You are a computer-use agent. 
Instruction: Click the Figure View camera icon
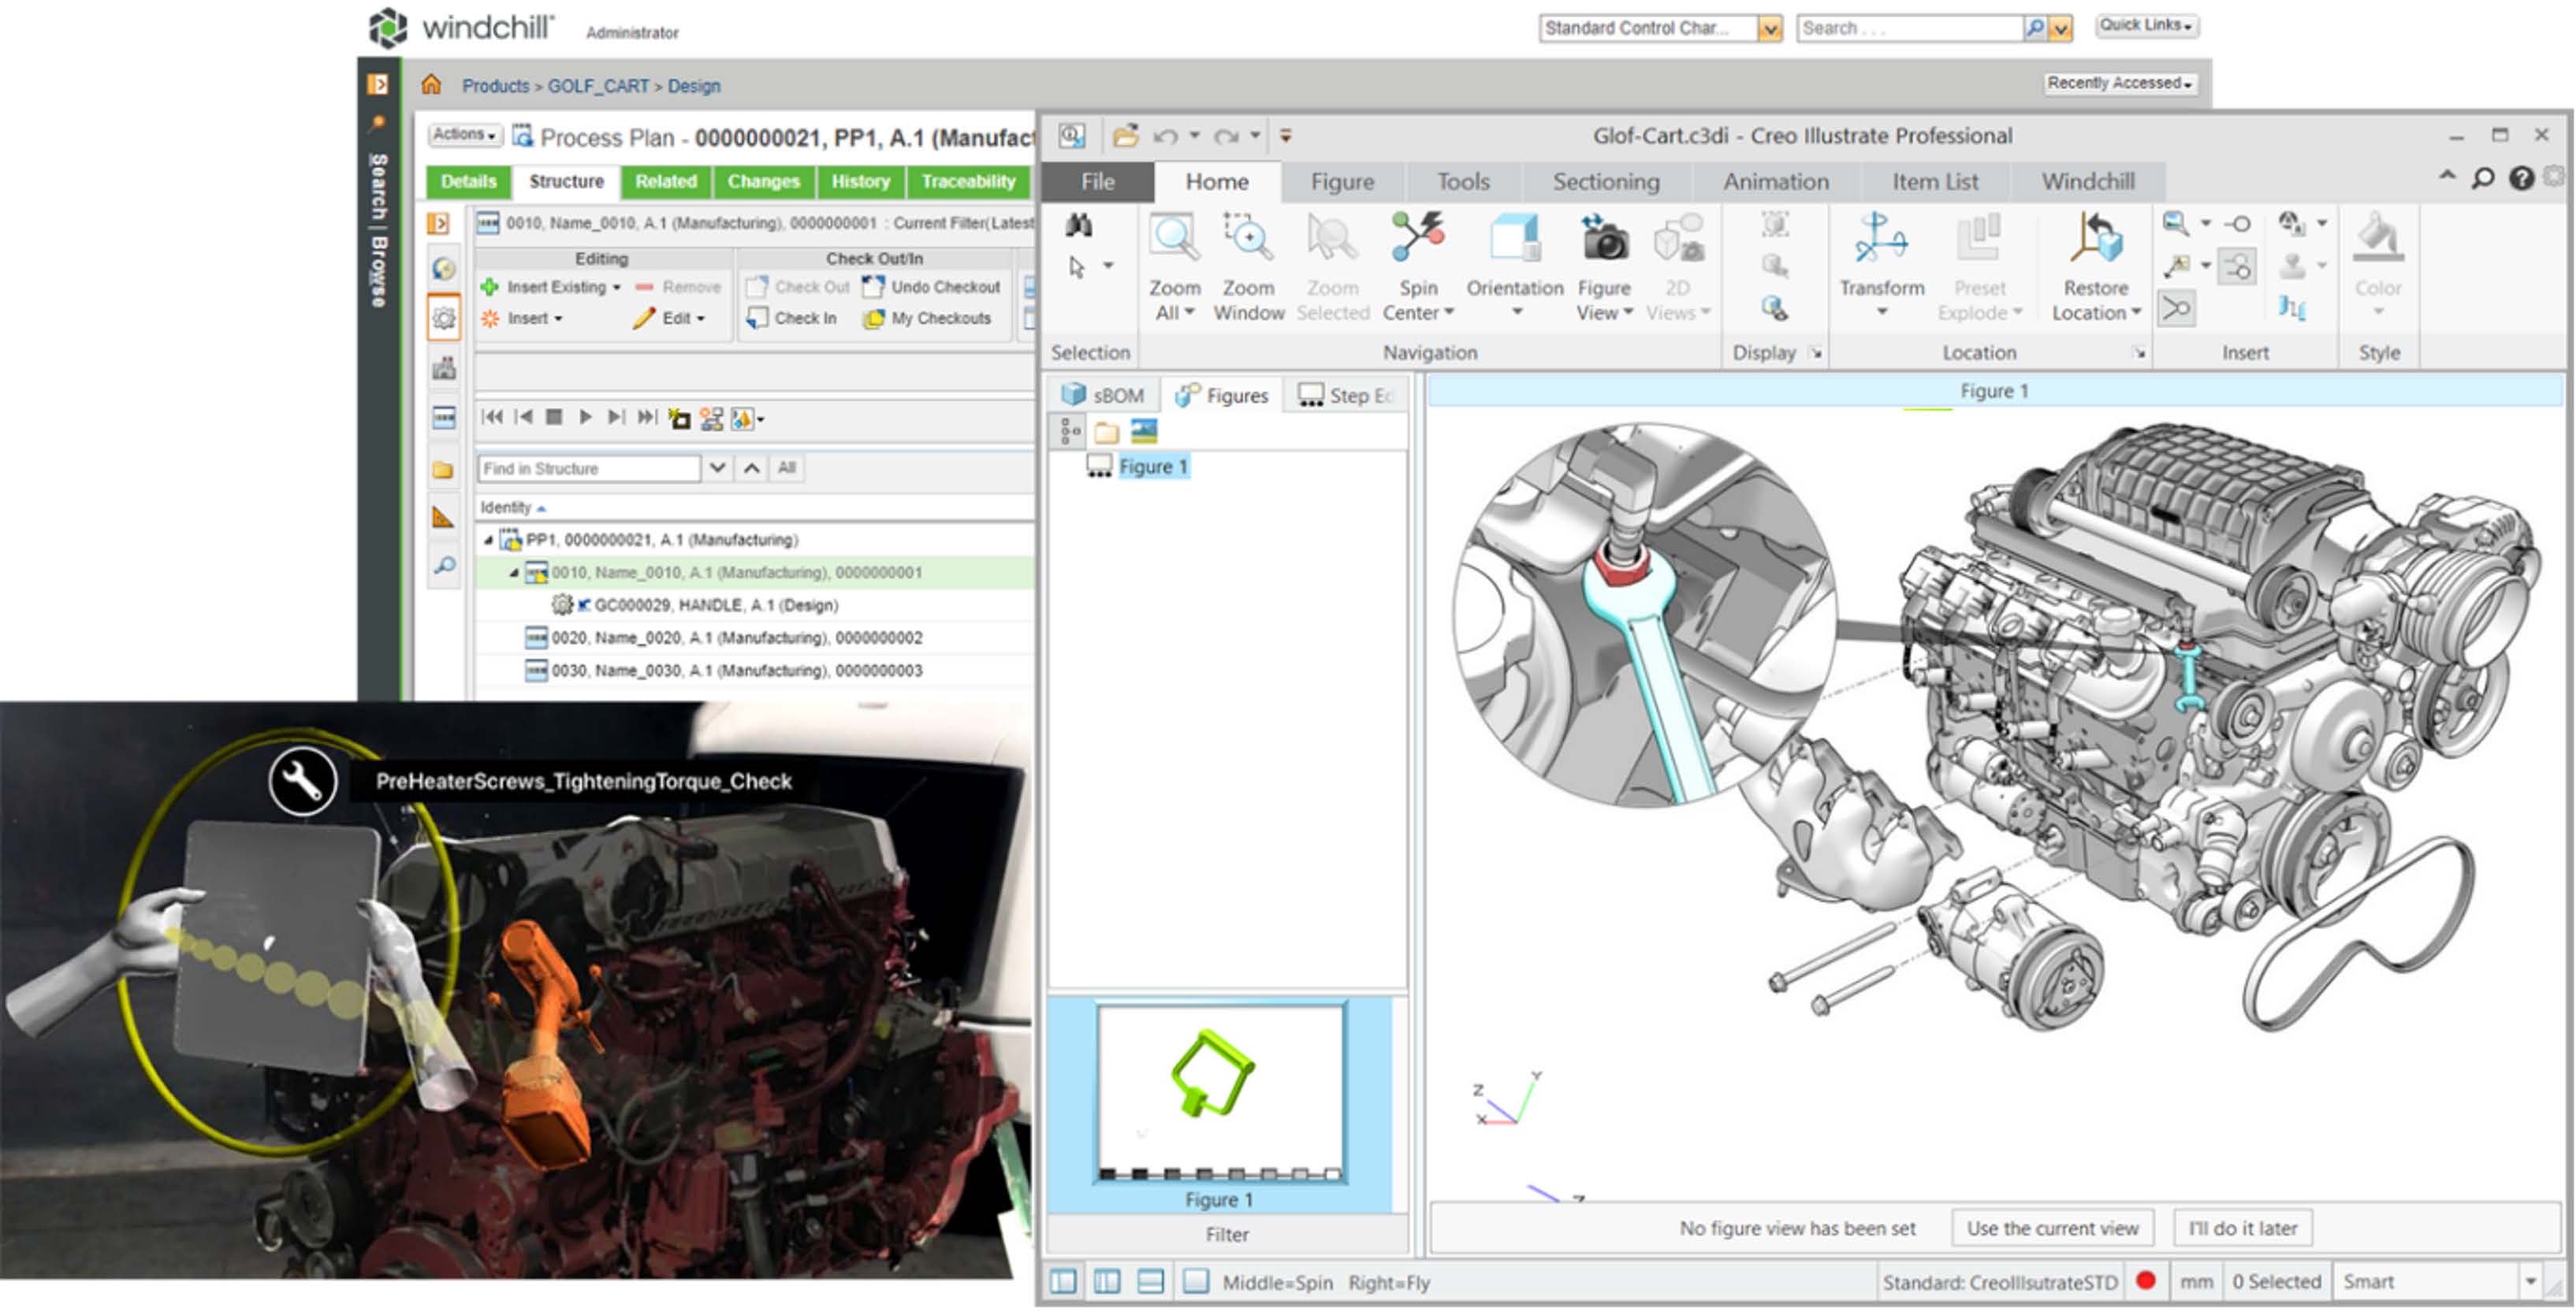point(1603,240)
